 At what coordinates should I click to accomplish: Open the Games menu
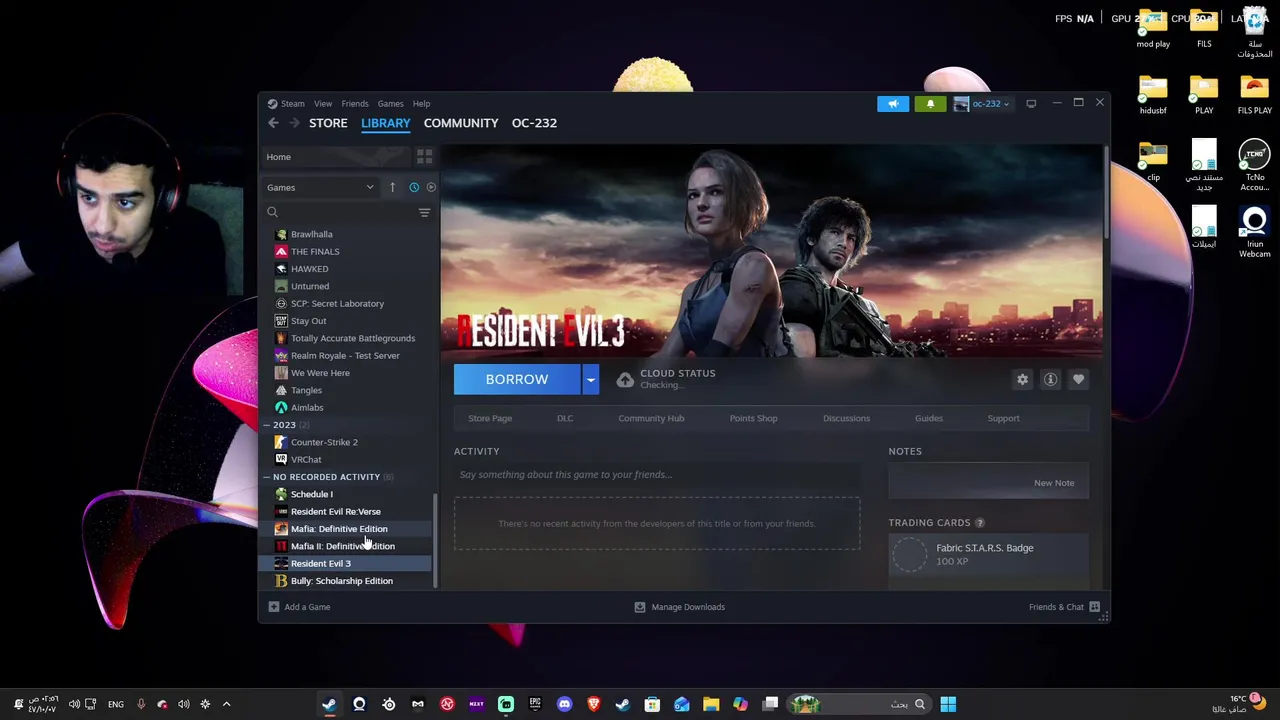pyautogui.click(x=390, y=103)
